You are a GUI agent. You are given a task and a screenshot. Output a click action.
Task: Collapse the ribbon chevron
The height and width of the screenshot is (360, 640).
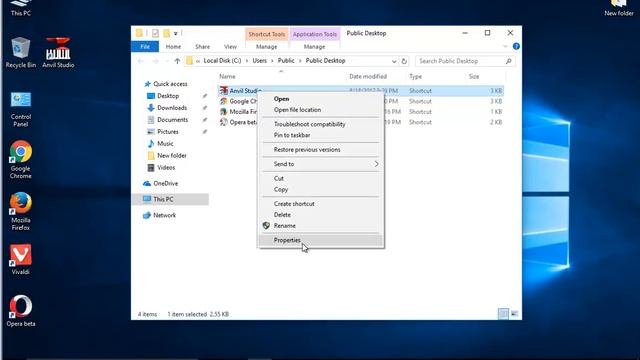tap(505, 47)
